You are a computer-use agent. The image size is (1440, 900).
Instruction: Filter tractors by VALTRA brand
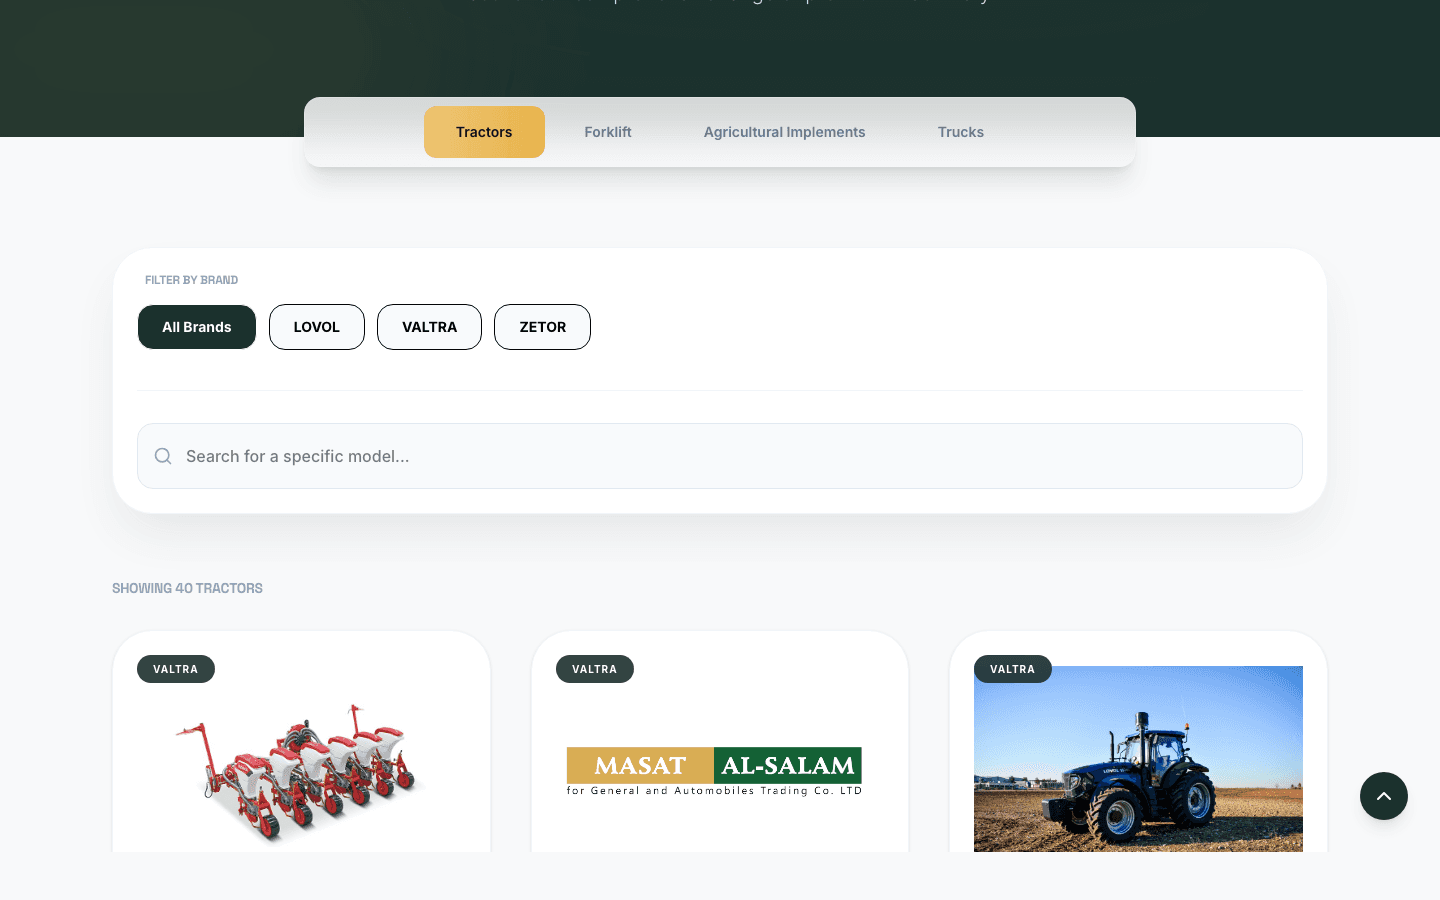pos(429,327)
